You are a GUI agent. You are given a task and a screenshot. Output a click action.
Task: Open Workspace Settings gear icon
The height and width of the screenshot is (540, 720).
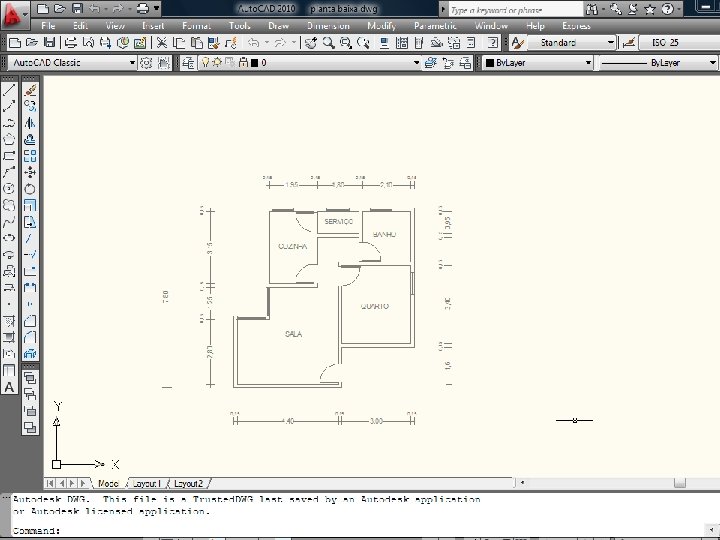click(146, 63)
